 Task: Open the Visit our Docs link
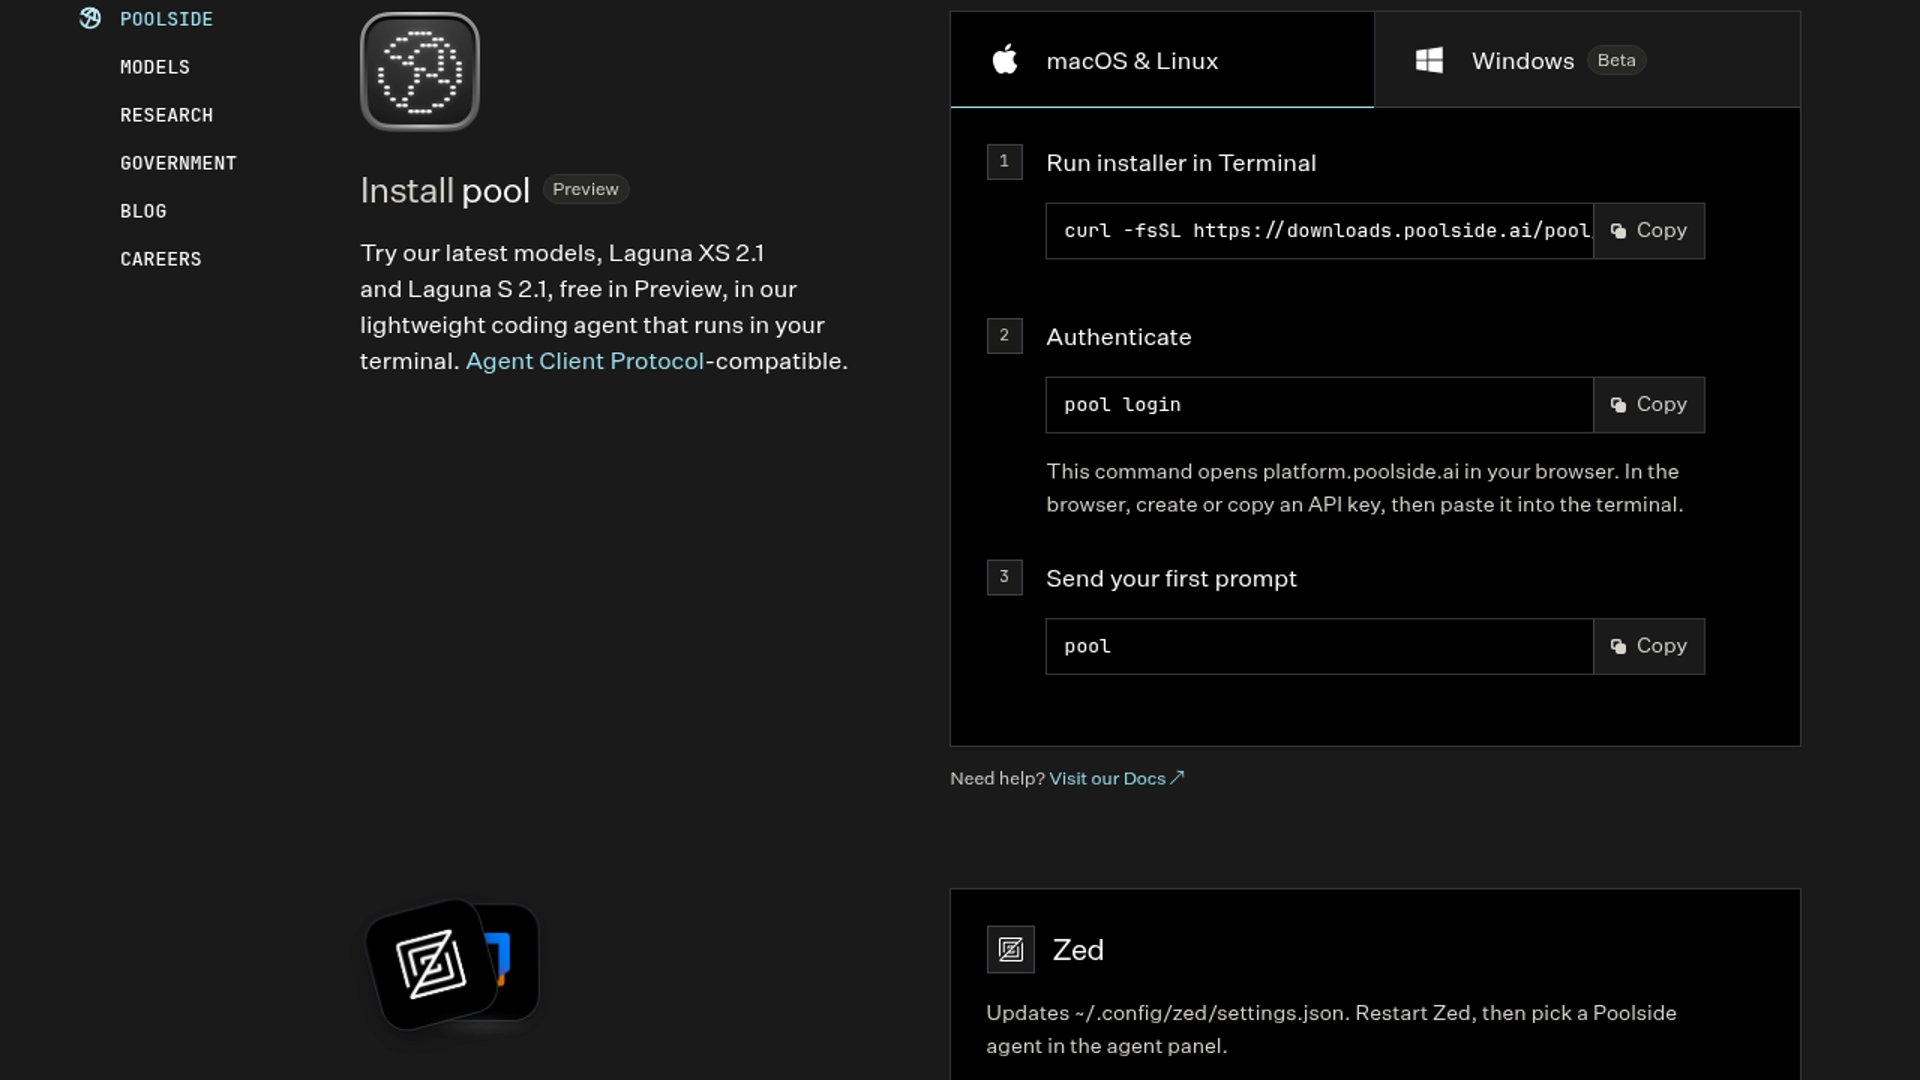pos(1116,778)
